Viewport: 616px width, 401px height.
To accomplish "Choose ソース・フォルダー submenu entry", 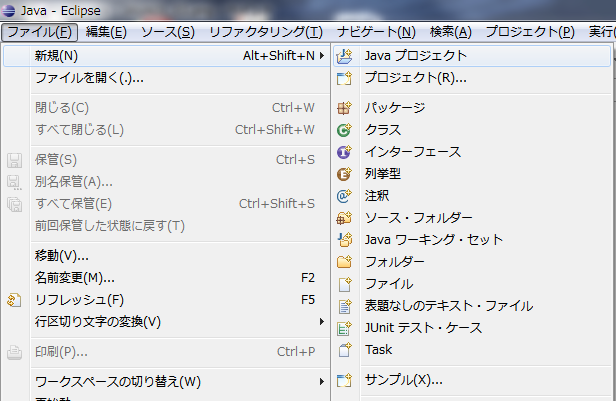I will (473, 218).
